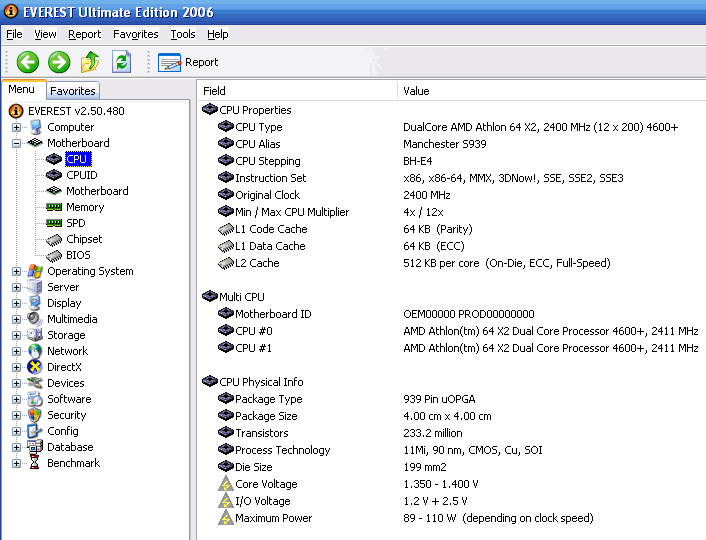Select the CPU Alias row
The height and width of the screenshot is (540, 706).
pos(451,144)
